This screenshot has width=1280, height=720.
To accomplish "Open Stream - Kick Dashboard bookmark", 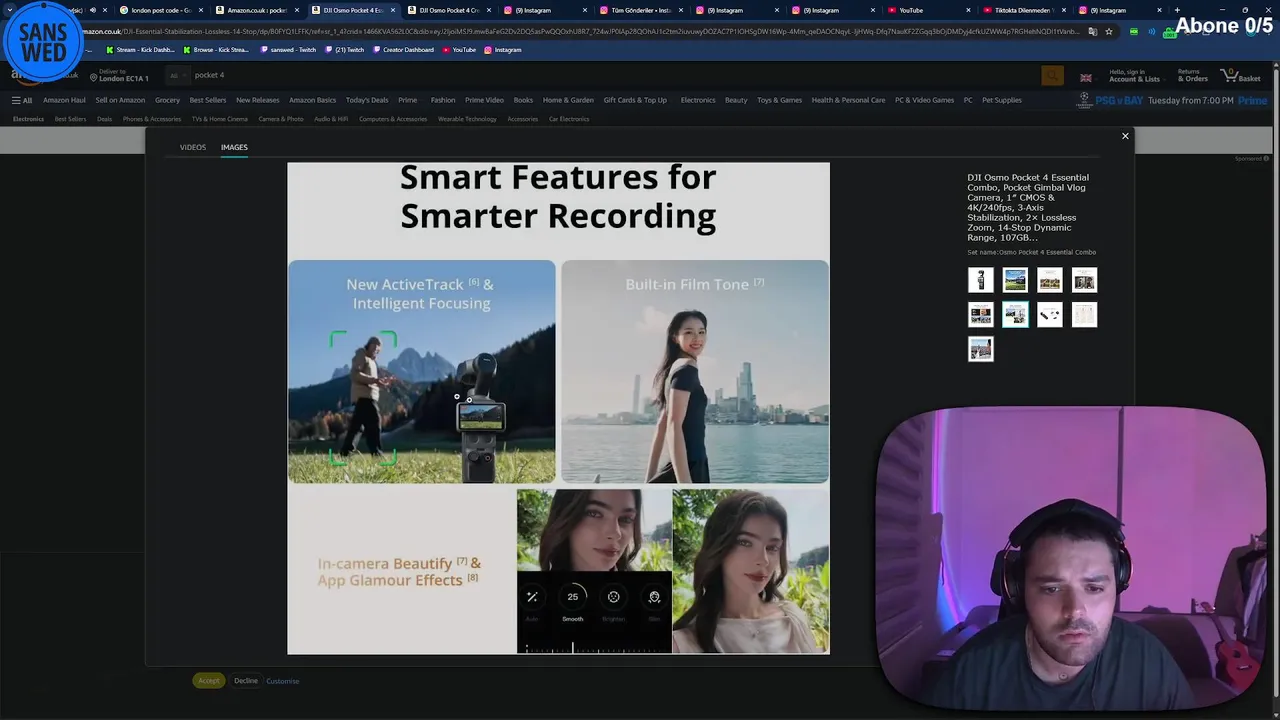I will pyautogui.click(x=140, y=49).
